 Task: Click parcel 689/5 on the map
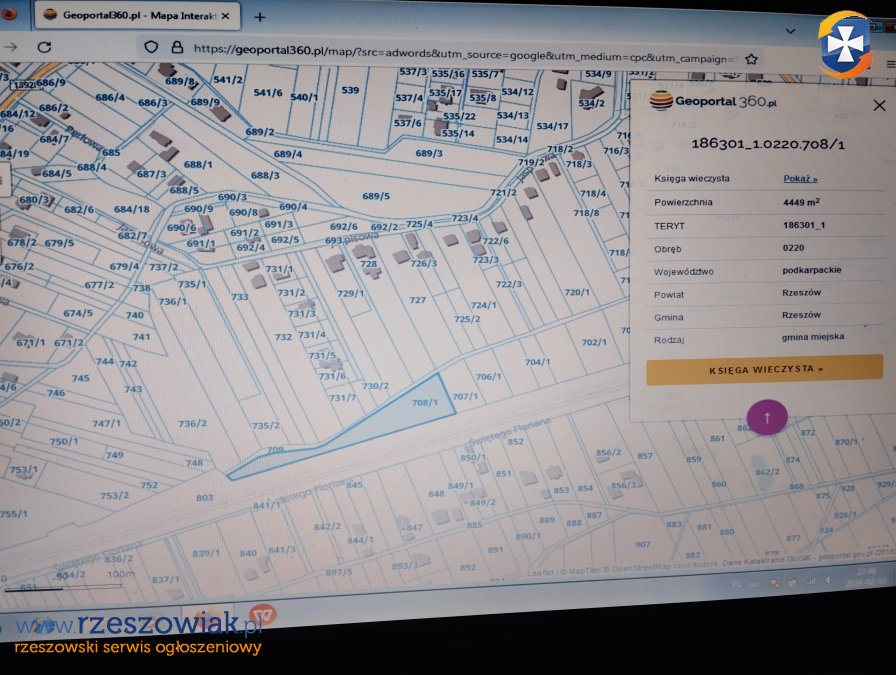376,196
